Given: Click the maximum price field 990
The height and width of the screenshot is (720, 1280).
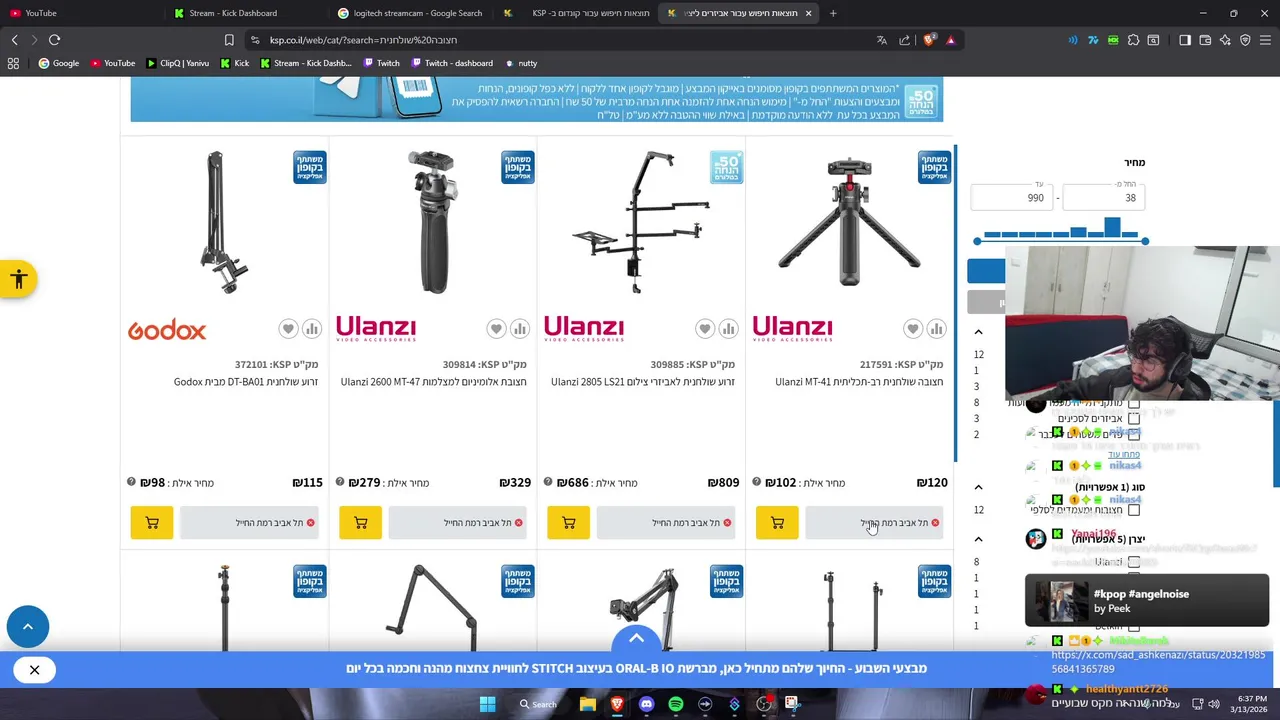Looking at the screenshot, I should coord(1012,198).
